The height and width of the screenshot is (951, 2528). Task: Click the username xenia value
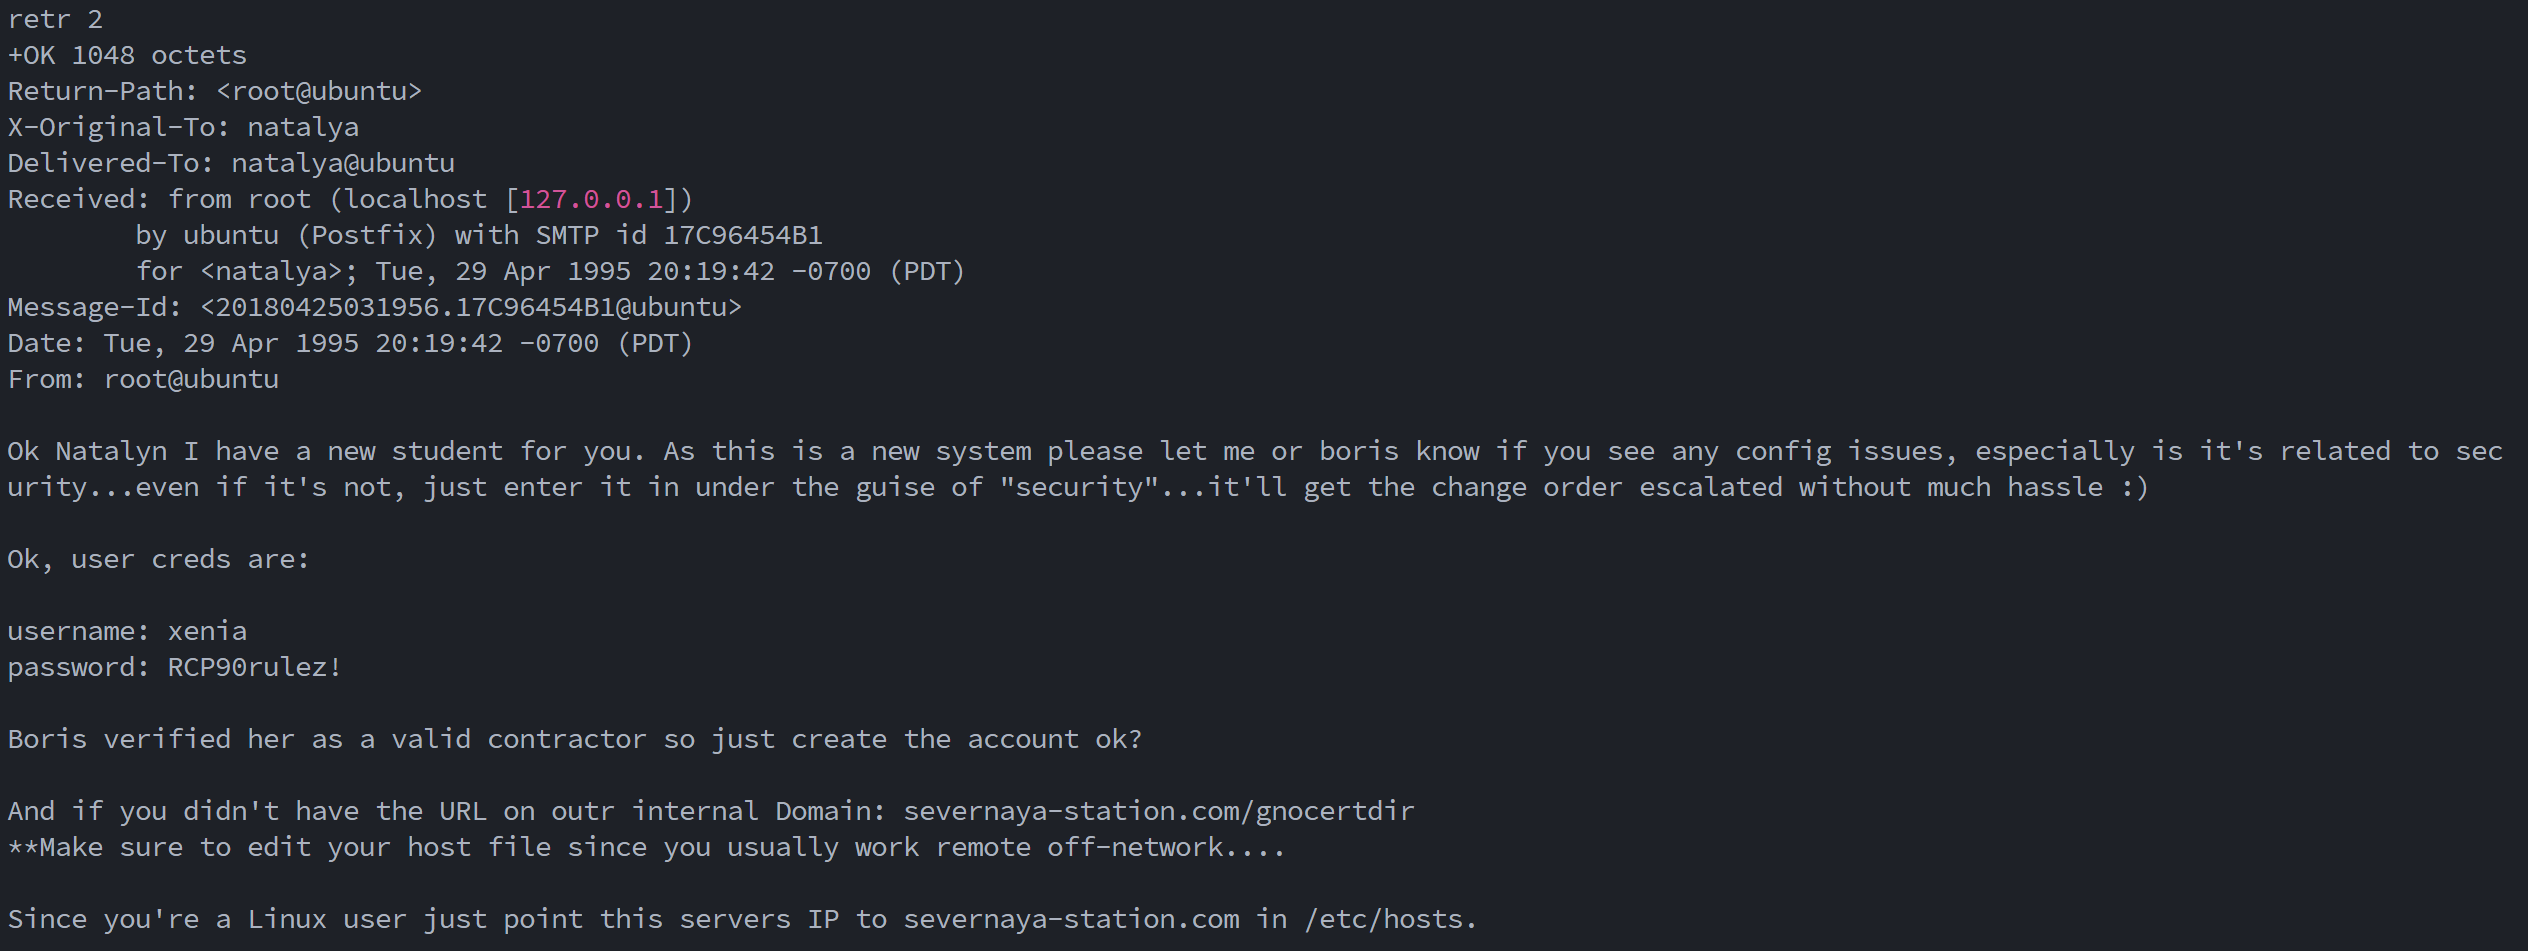point(207,631)
